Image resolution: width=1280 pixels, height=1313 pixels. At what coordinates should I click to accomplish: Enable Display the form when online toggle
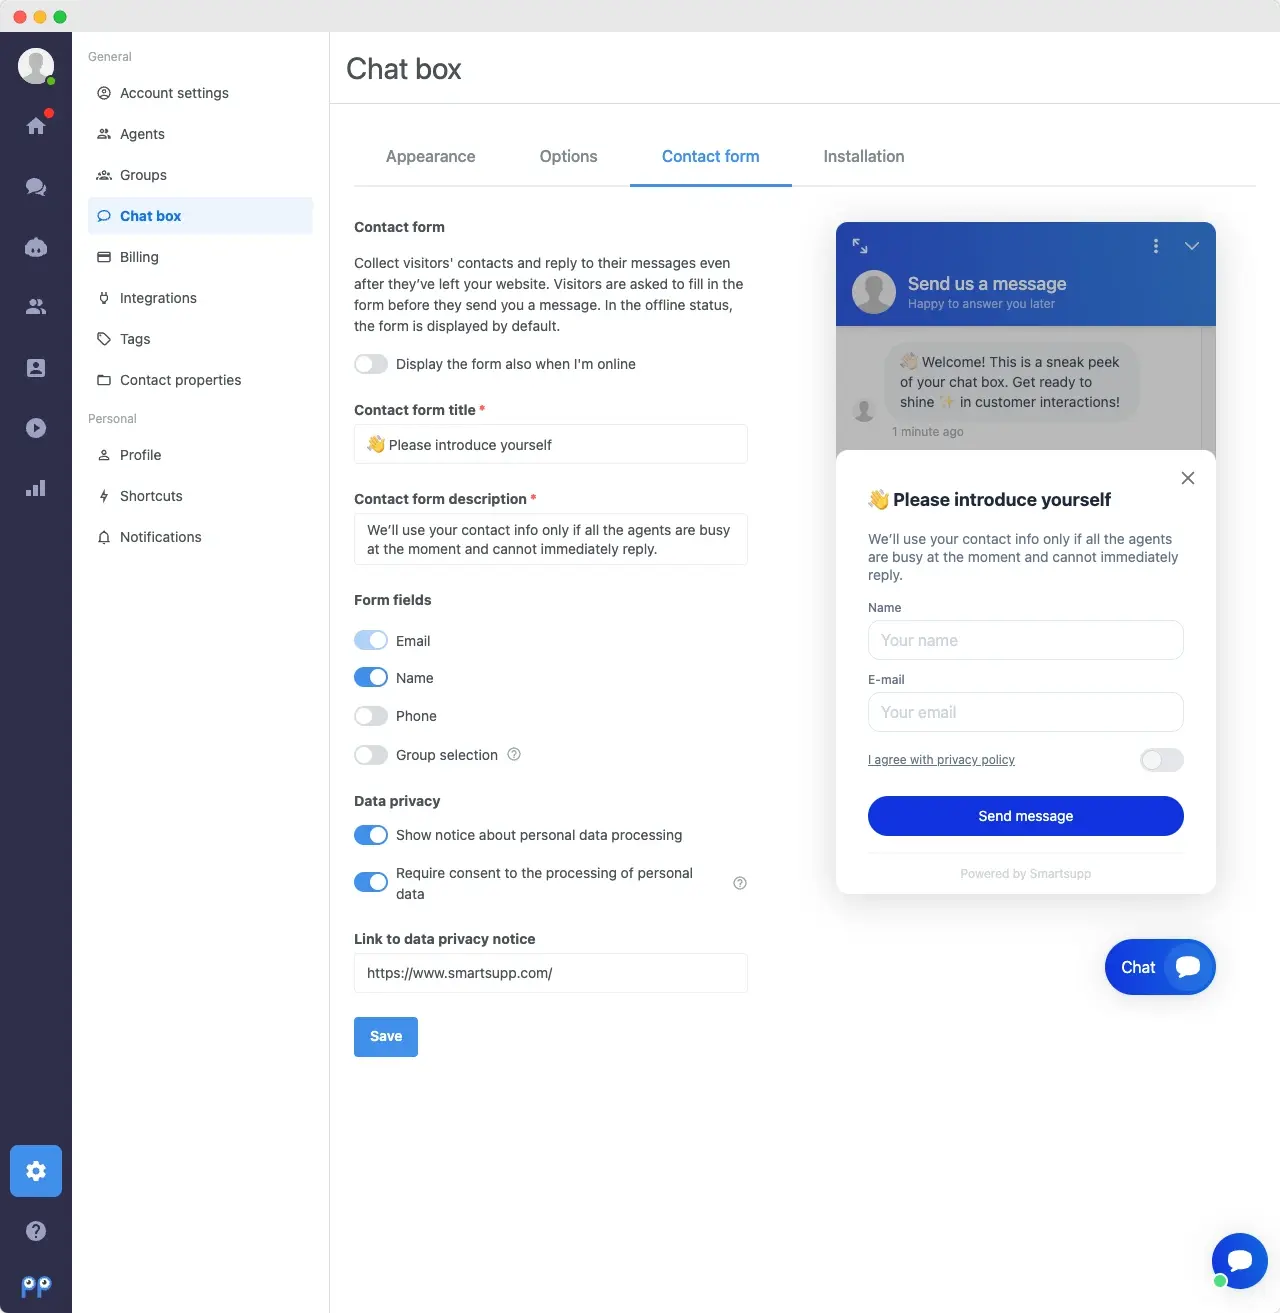[x=371, y=364]
